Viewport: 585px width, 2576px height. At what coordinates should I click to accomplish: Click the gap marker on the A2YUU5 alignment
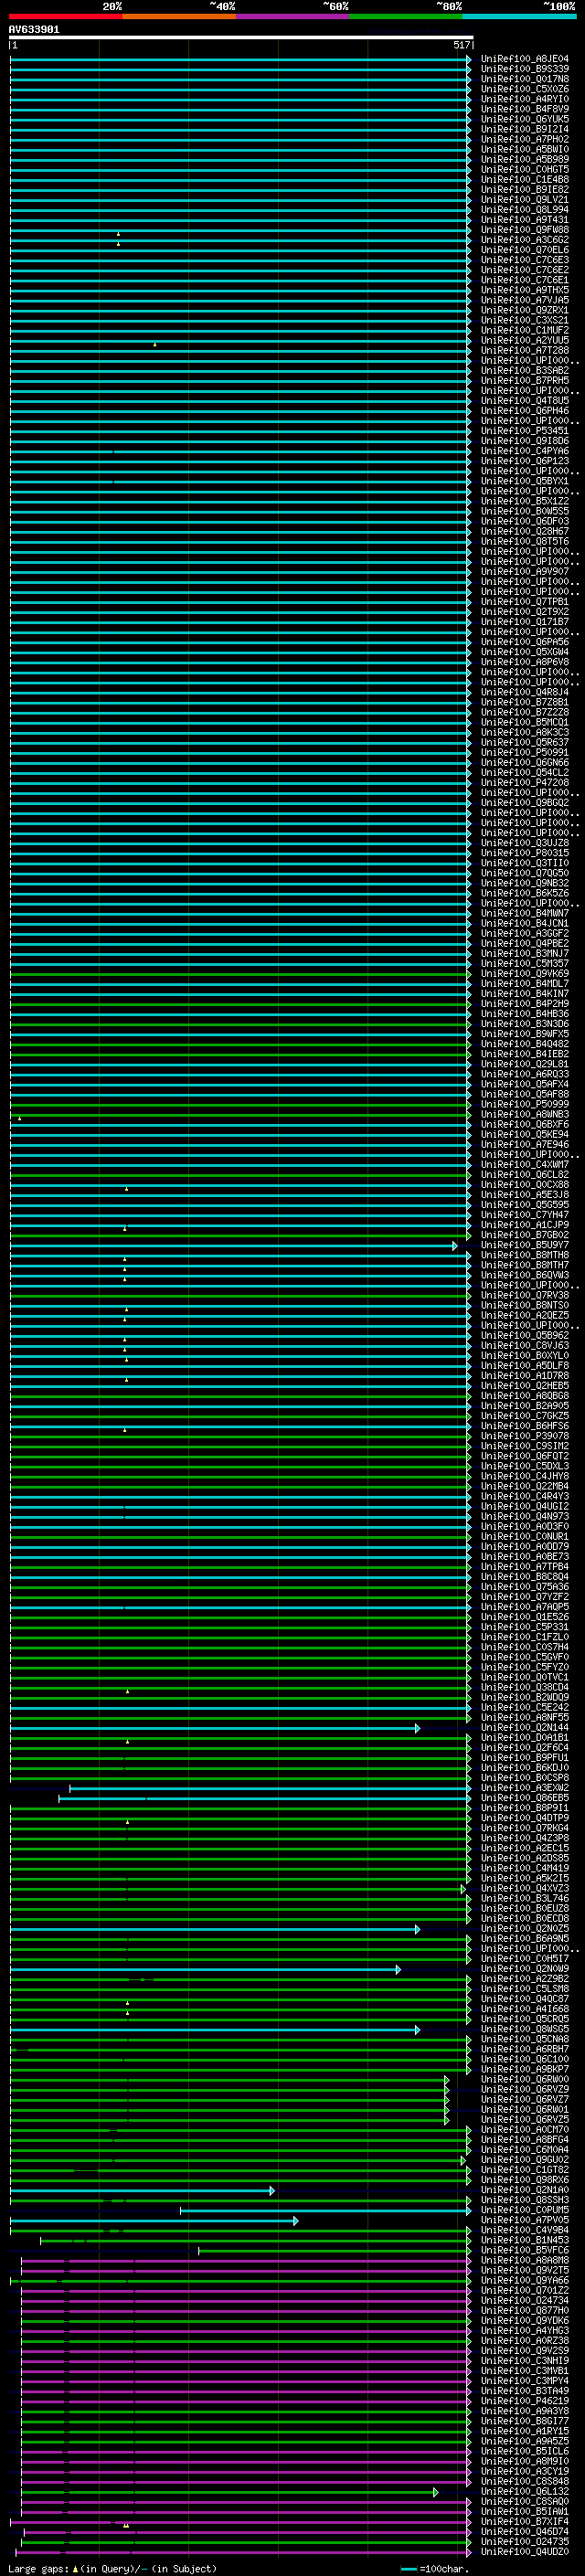click(x=155, y=344)
